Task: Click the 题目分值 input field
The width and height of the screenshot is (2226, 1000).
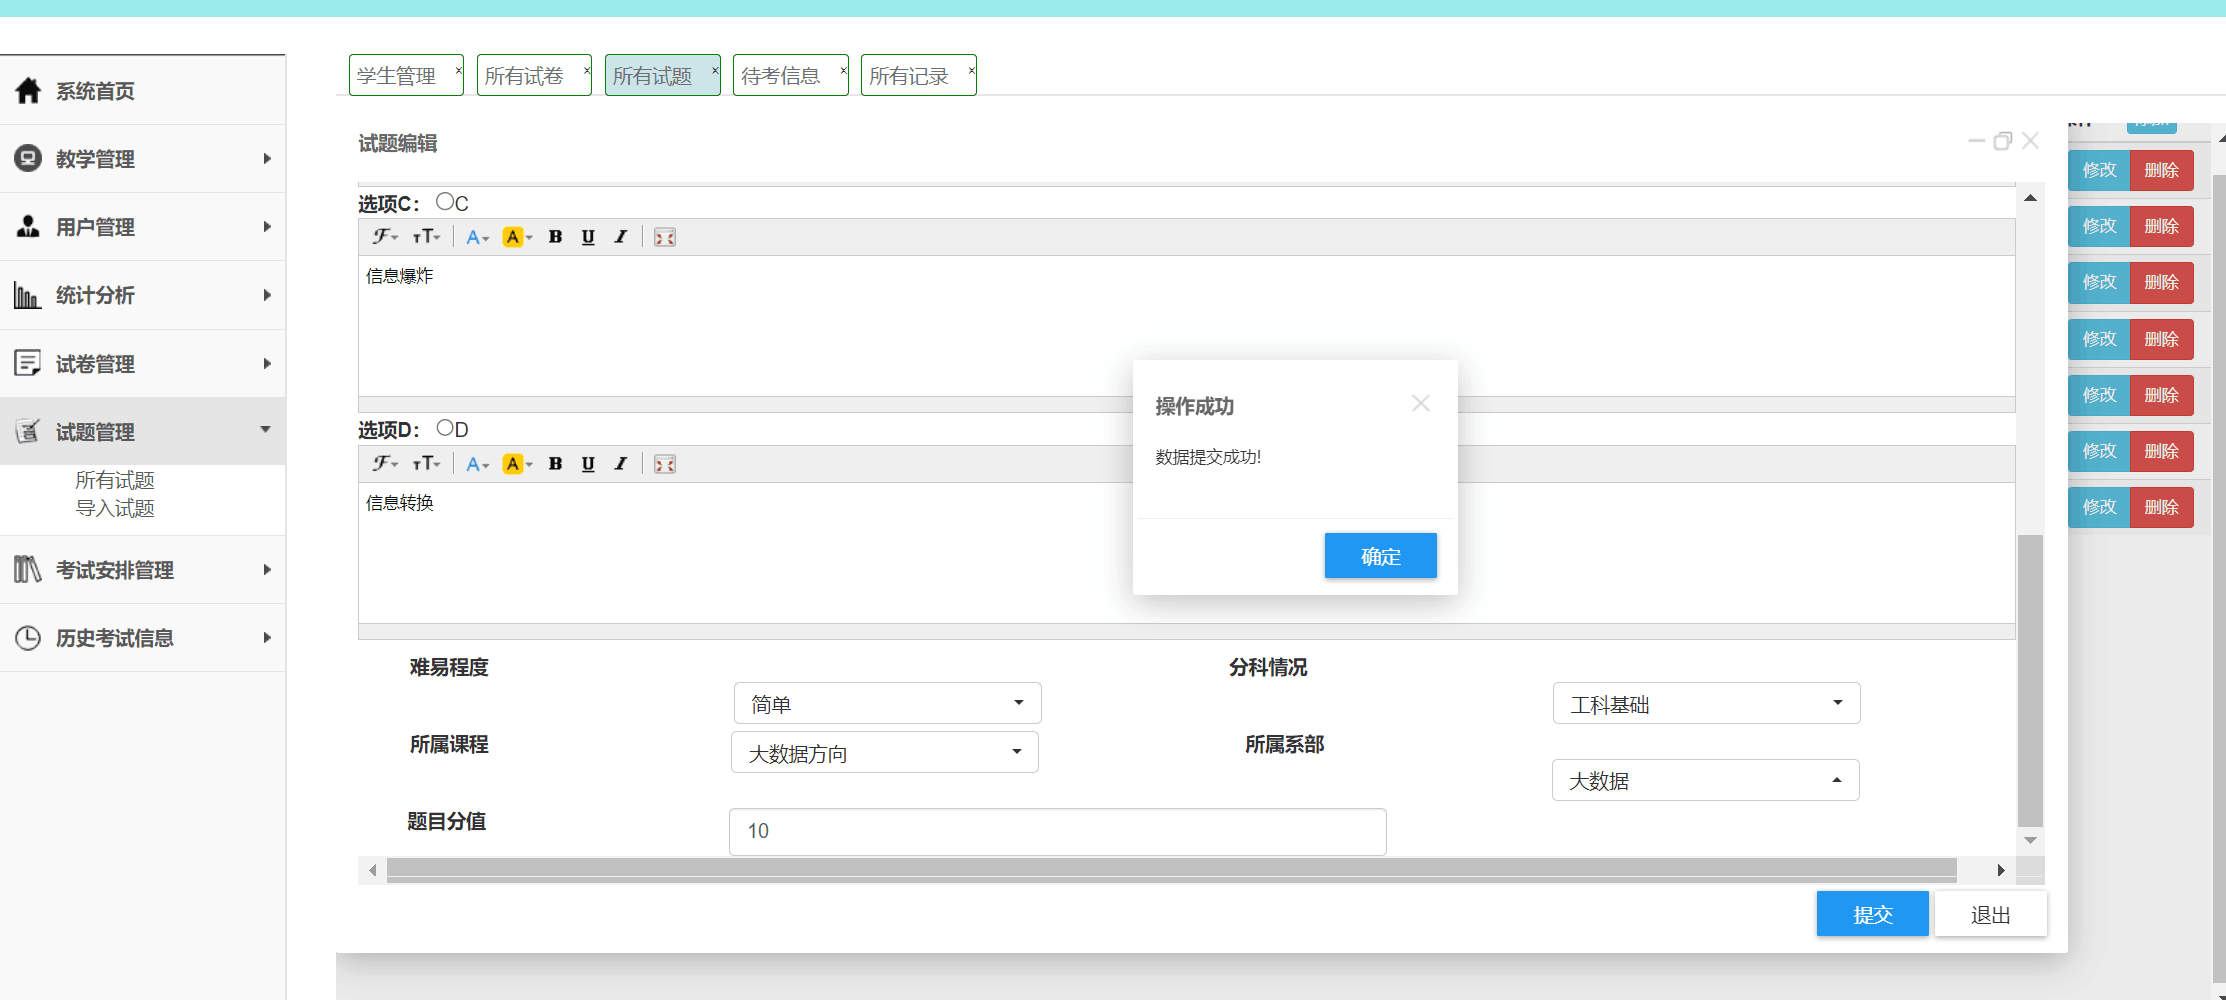Action: 1058,831
